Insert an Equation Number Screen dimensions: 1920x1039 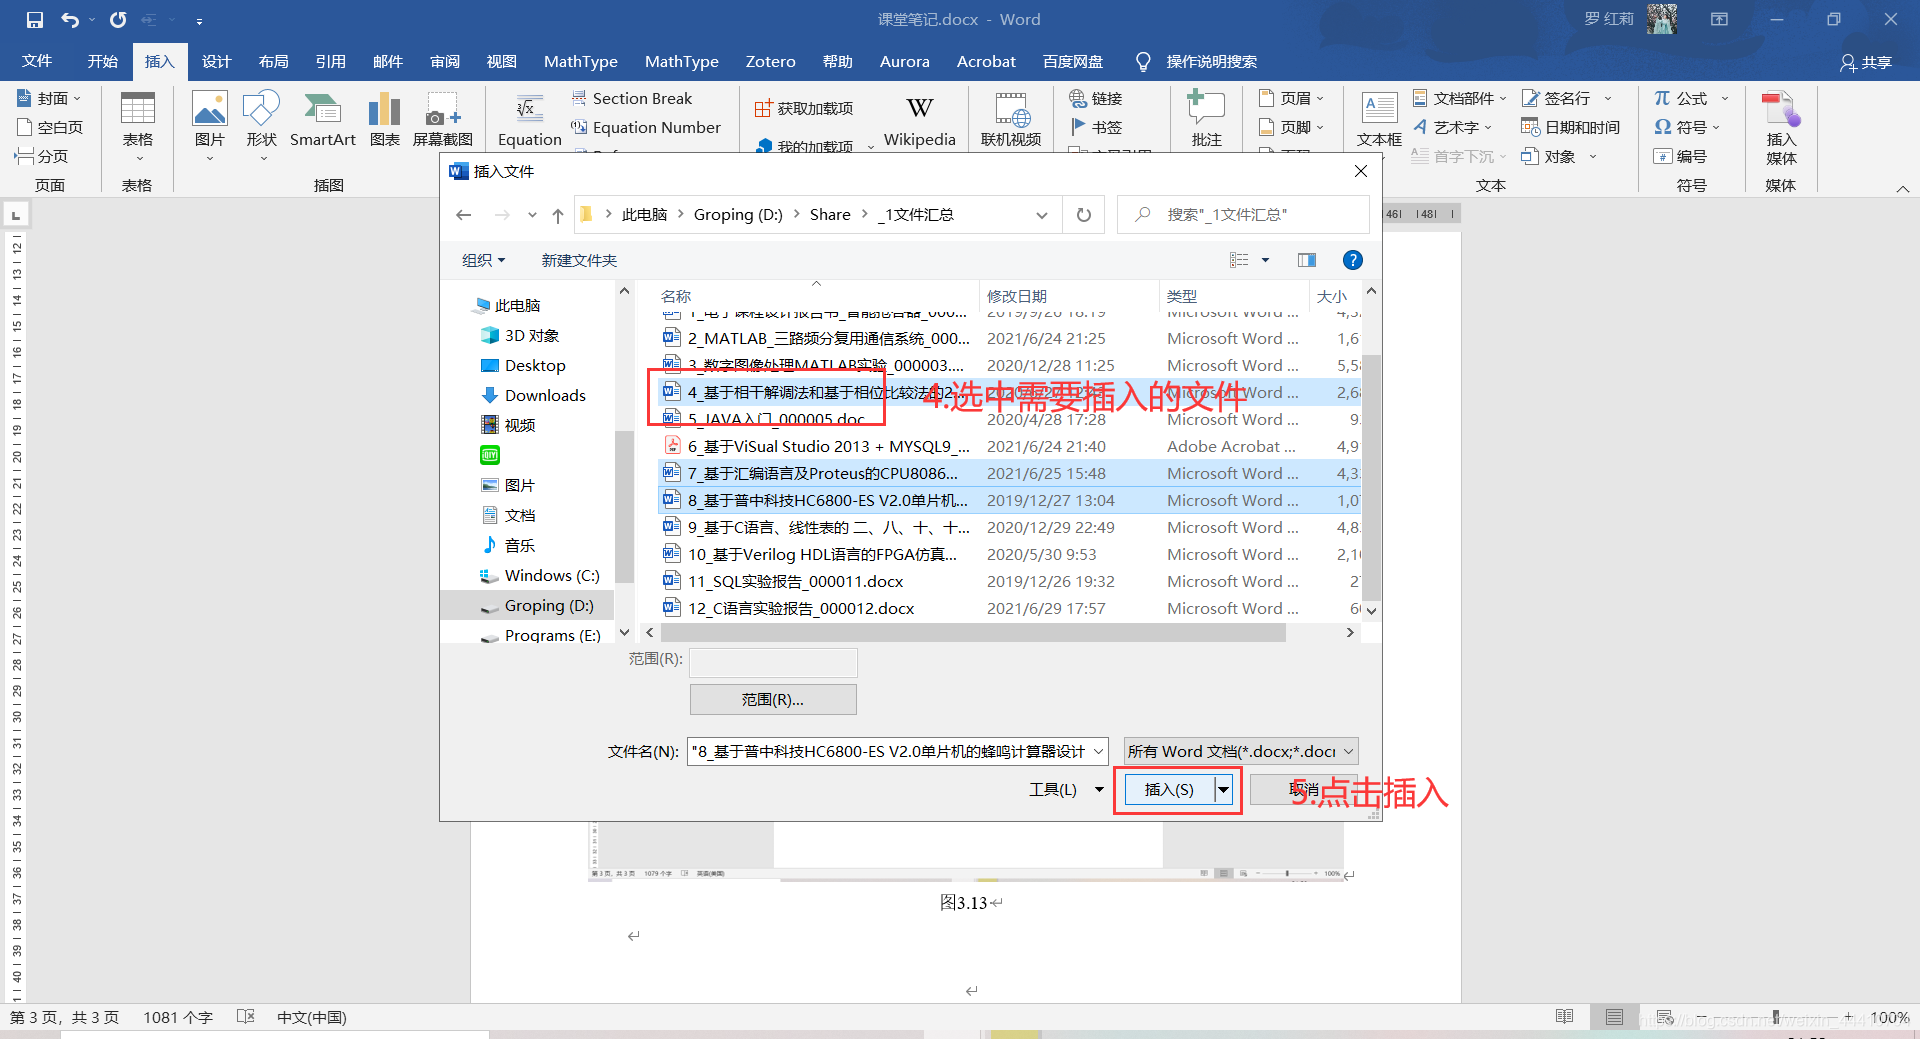pyautogui.click(x=646, y=127)
